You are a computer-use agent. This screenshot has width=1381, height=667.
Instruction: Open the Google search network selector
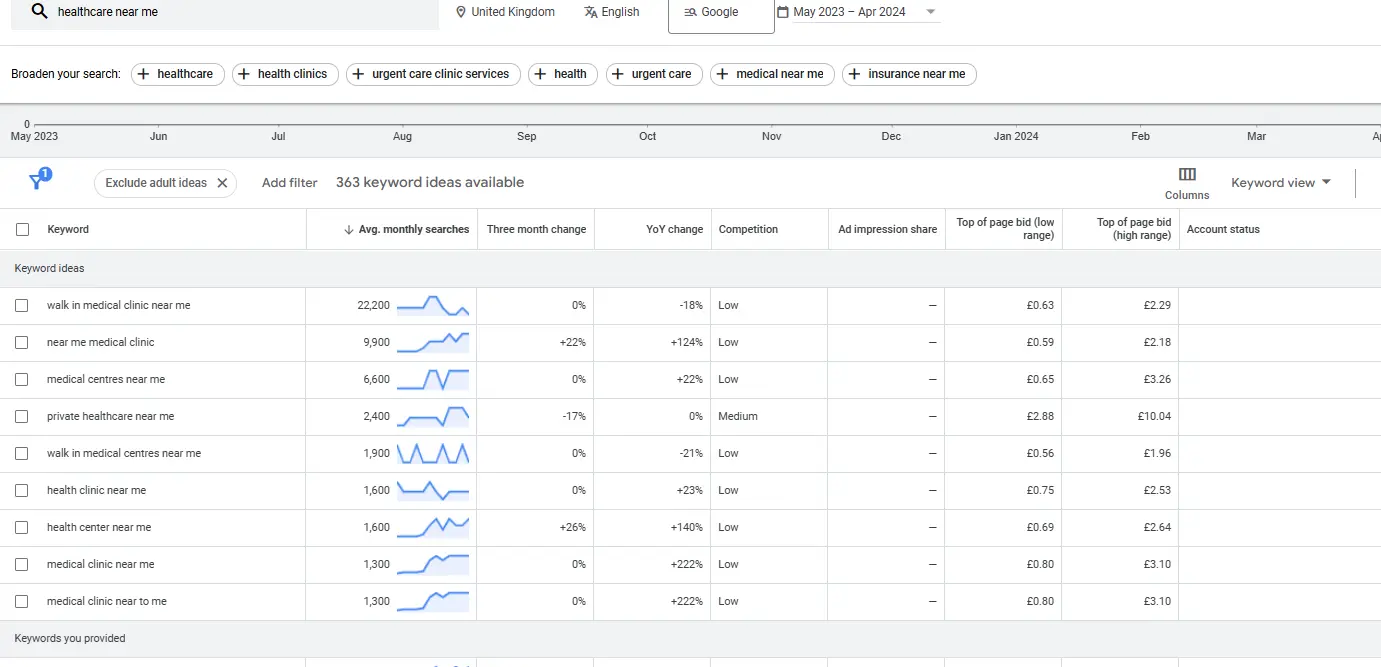(720, 13)
